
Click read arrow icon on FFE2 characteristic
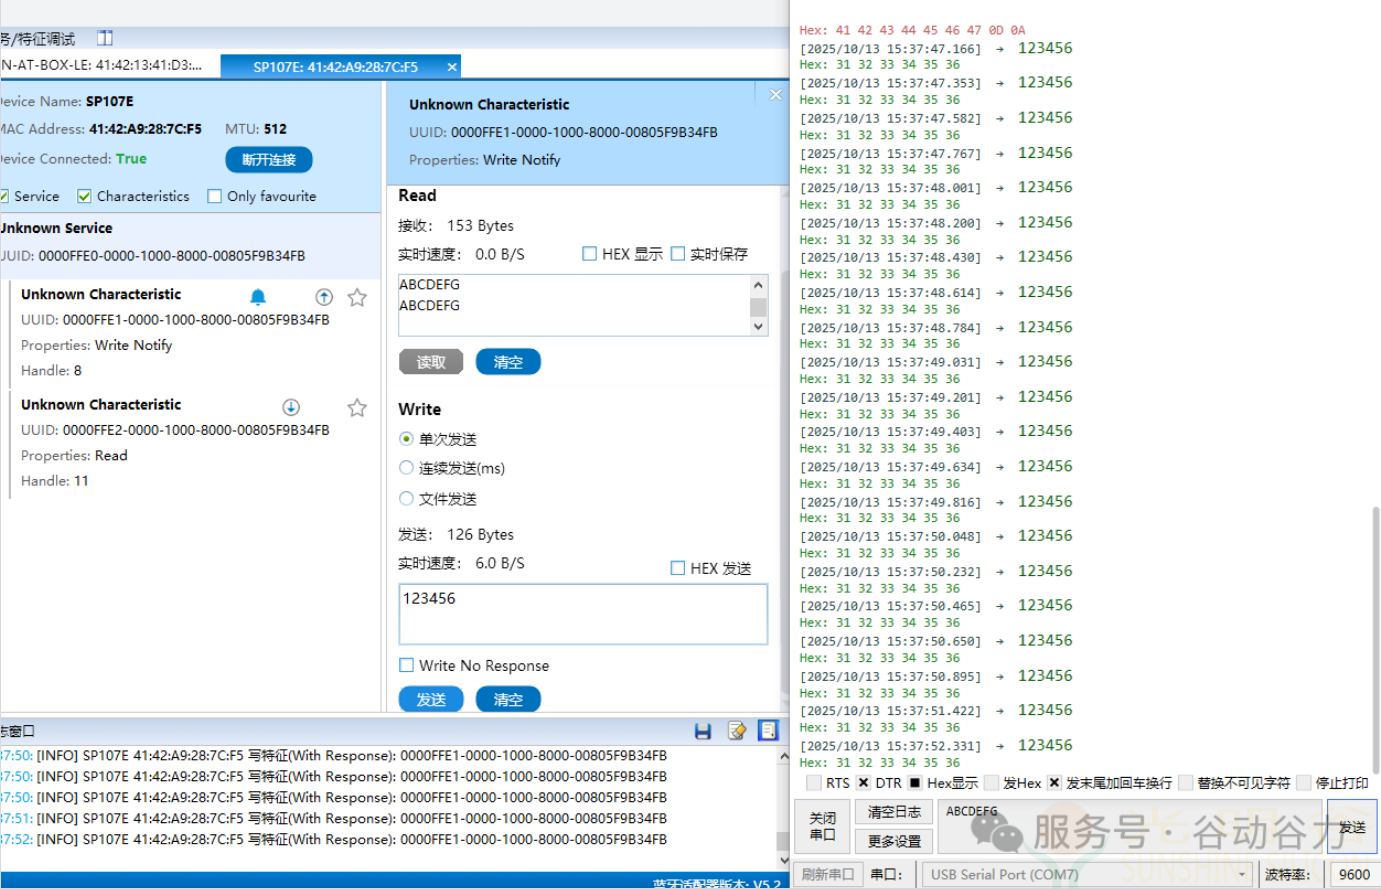(291, 407)
